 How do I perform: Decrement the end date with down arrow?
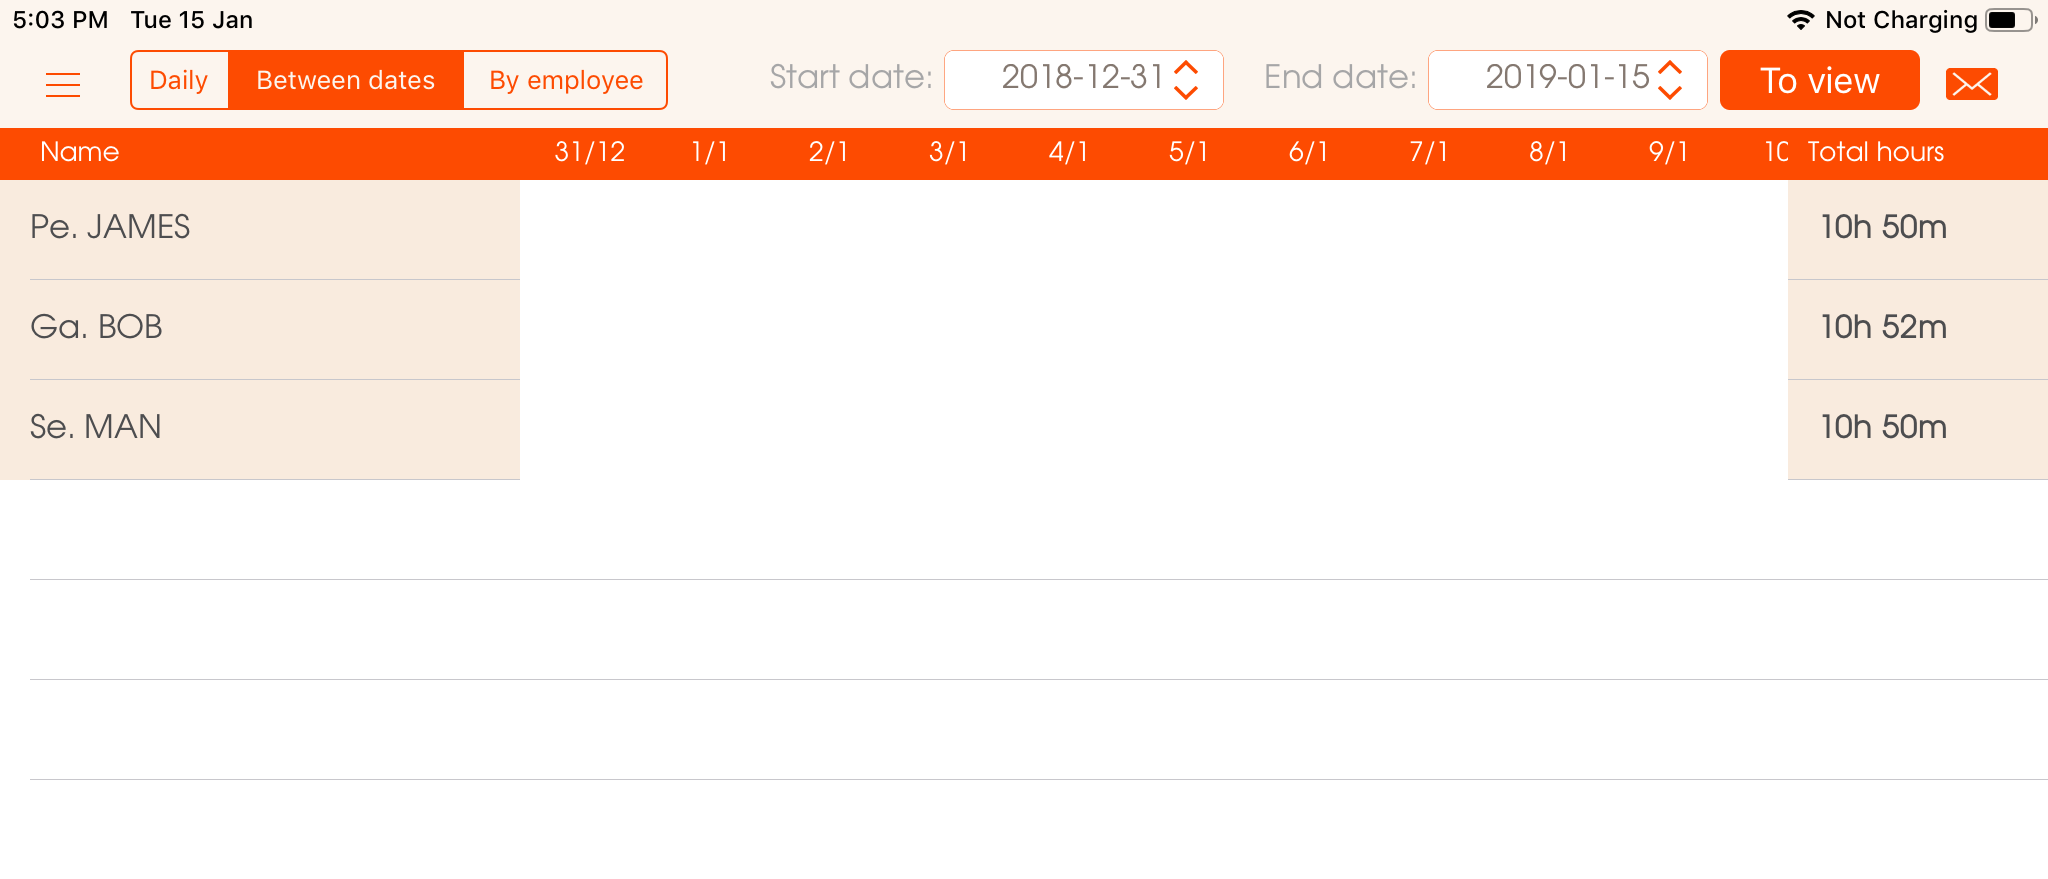coord(1670,92)
